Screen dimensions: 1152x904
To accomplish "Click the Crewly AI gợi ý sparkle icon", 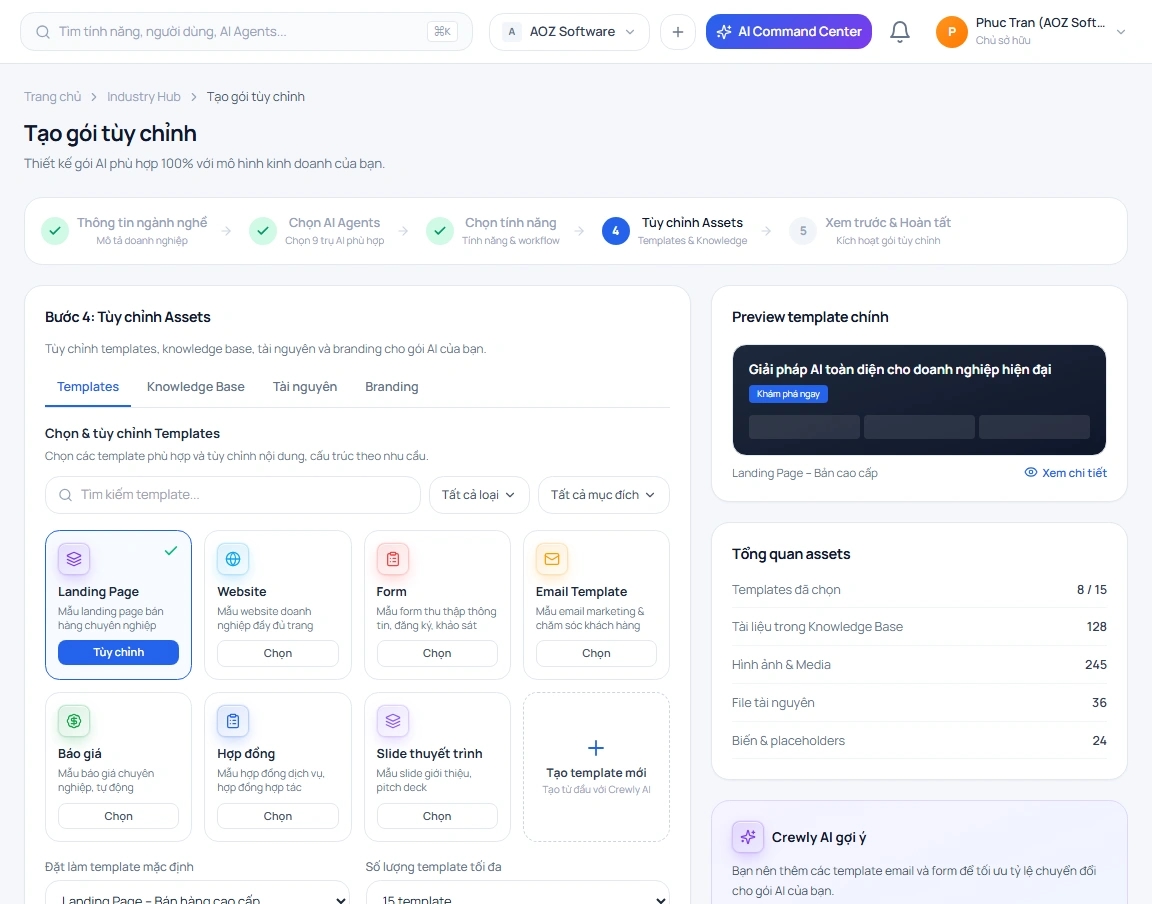I will pos(748,837).
